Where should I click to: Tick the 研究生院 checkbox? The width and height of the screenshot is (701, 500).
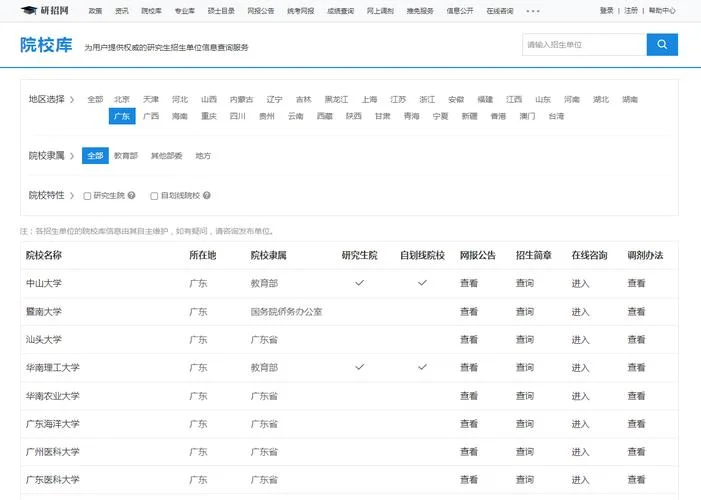coord(87,196)
